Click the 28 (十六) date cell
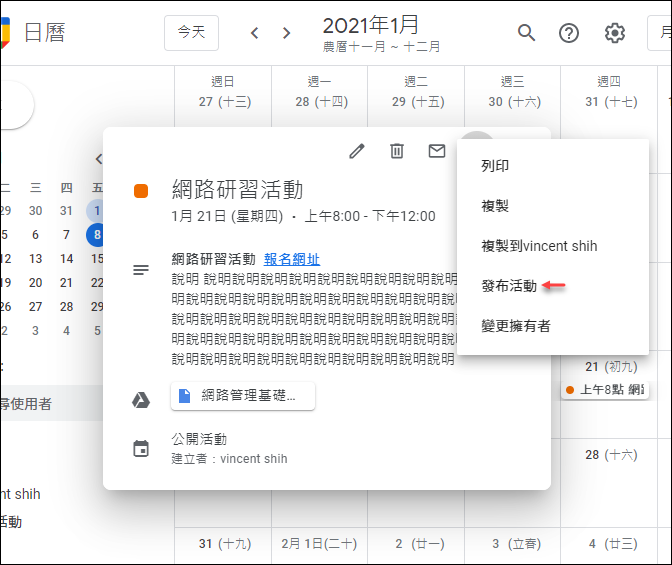This screenshot has height=565, width=672. click(611, 454)
